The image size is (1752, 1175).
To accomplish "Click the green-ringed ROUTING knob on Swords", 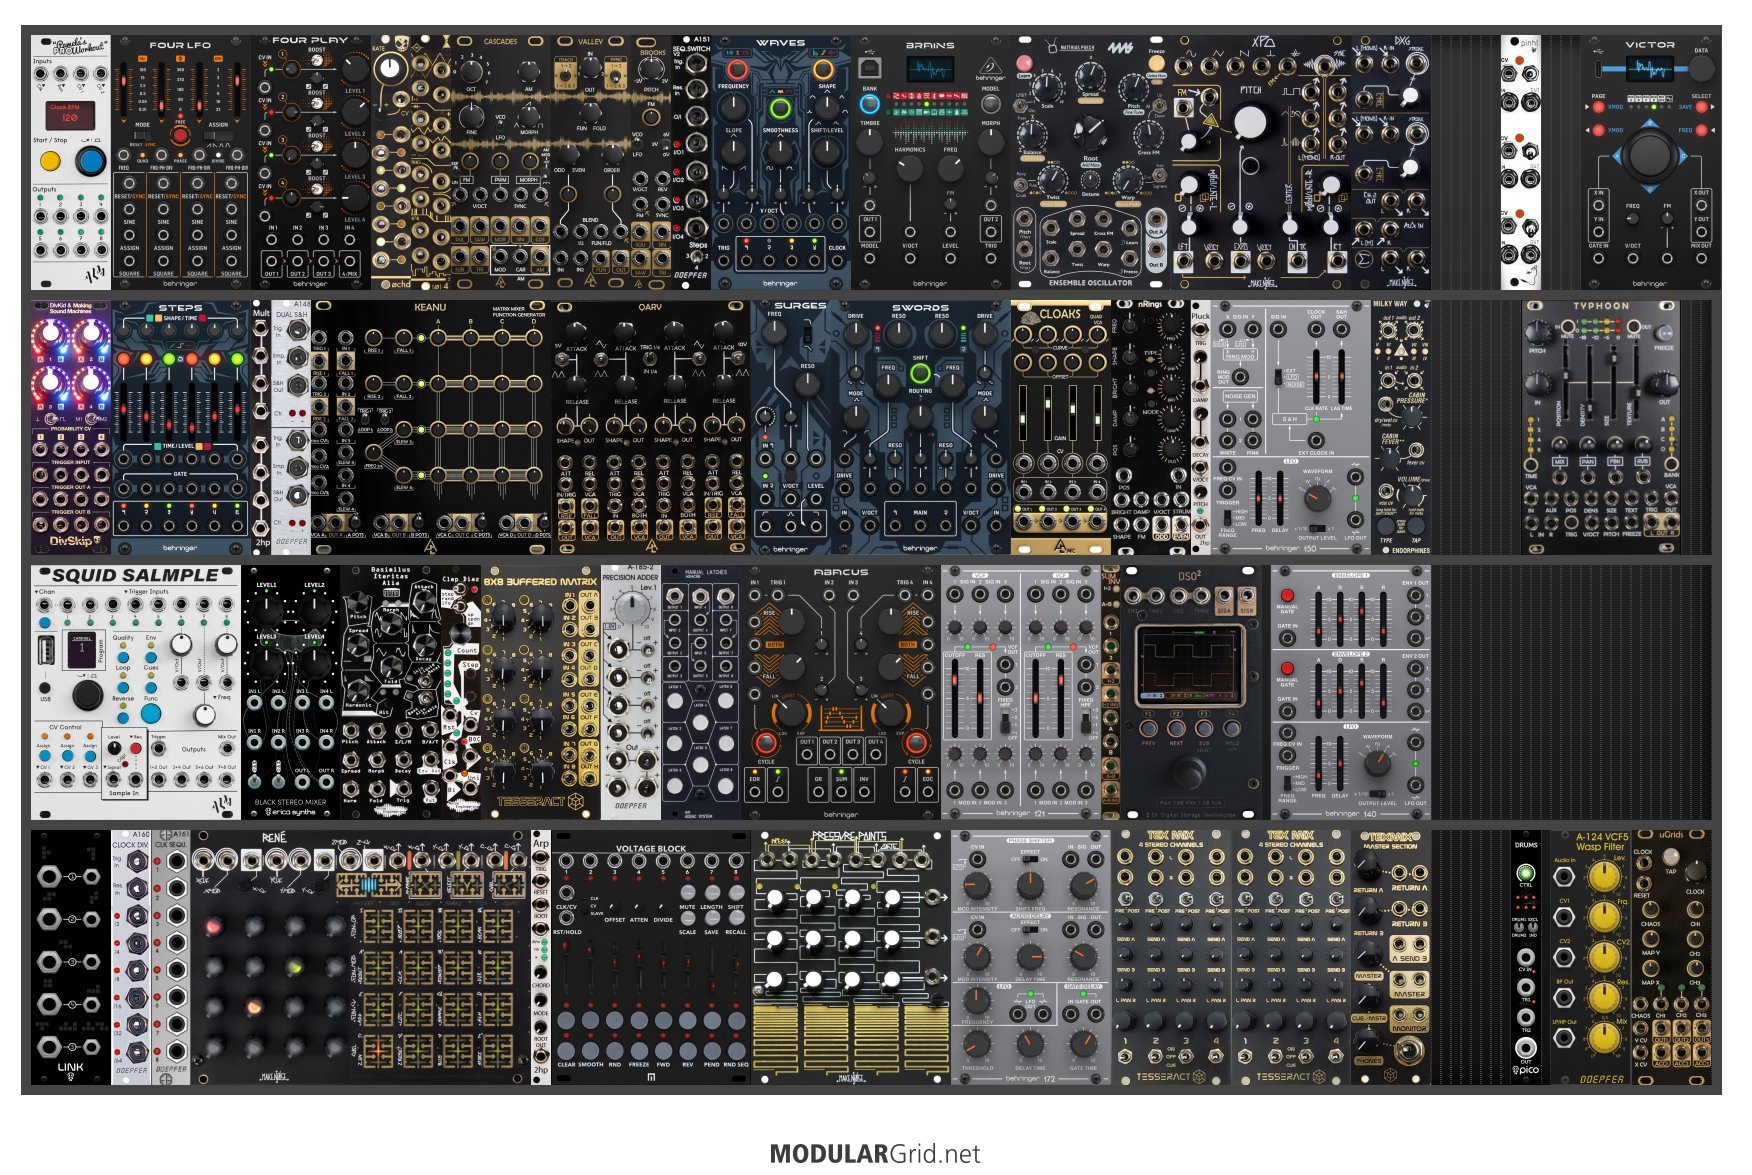I will [920, 374].
